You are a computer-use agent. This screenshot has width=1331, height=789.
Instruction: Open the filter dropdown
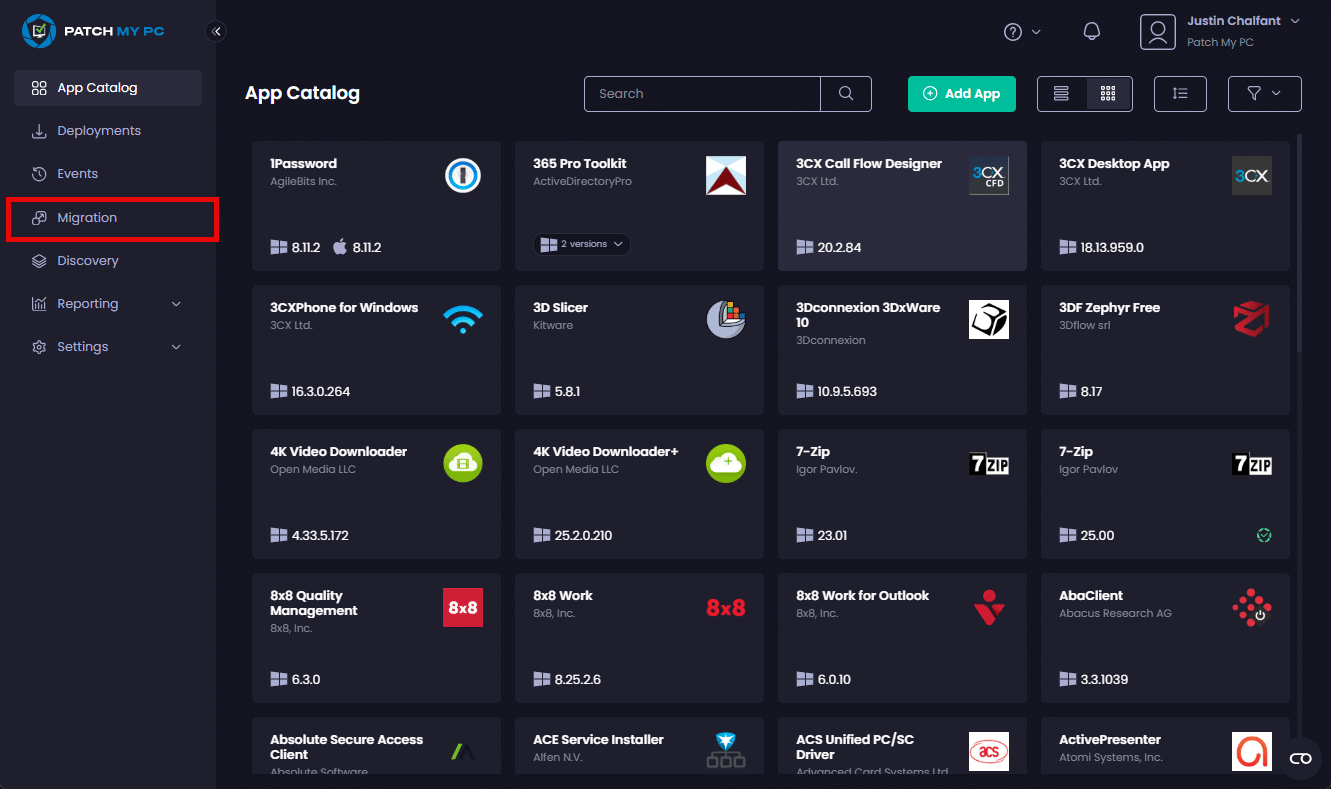click(x=1264, y=94)
